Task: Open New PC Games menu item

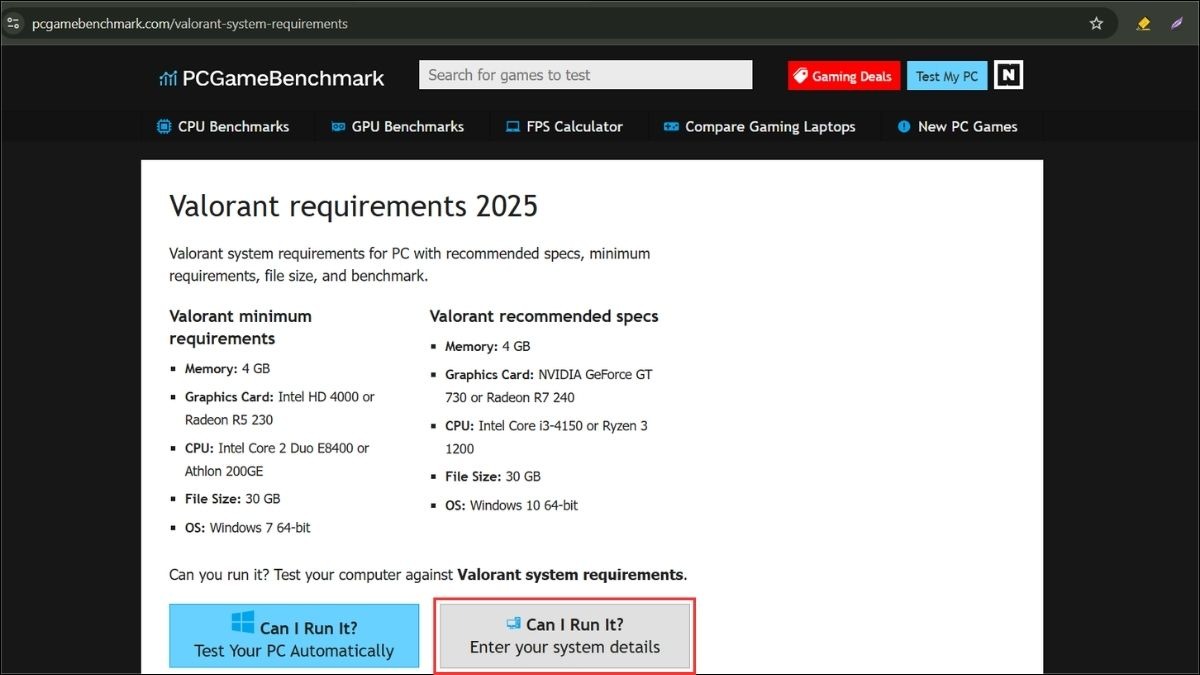Action: (x=957, y=127)
